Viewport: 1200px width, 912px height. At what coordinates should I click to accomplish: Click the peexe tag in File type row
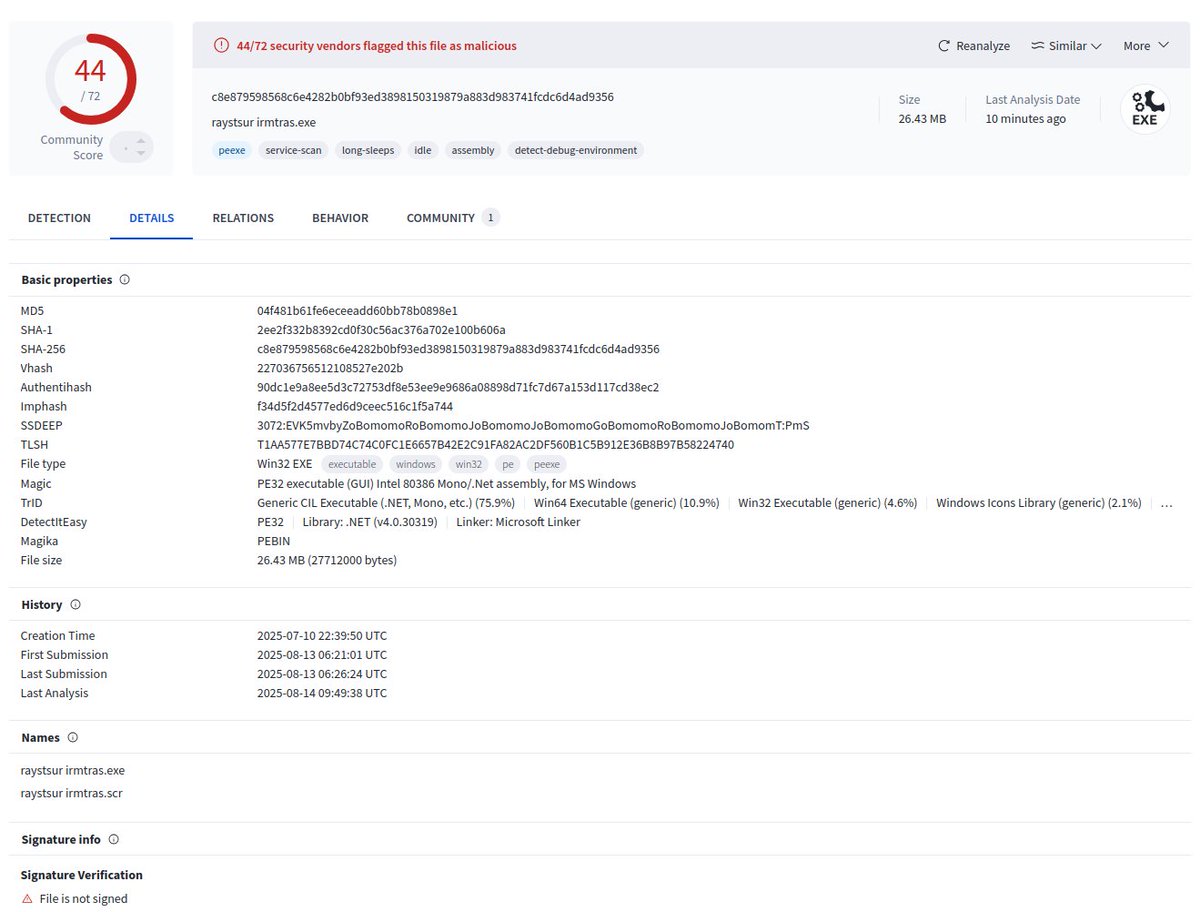coord(547,464)
